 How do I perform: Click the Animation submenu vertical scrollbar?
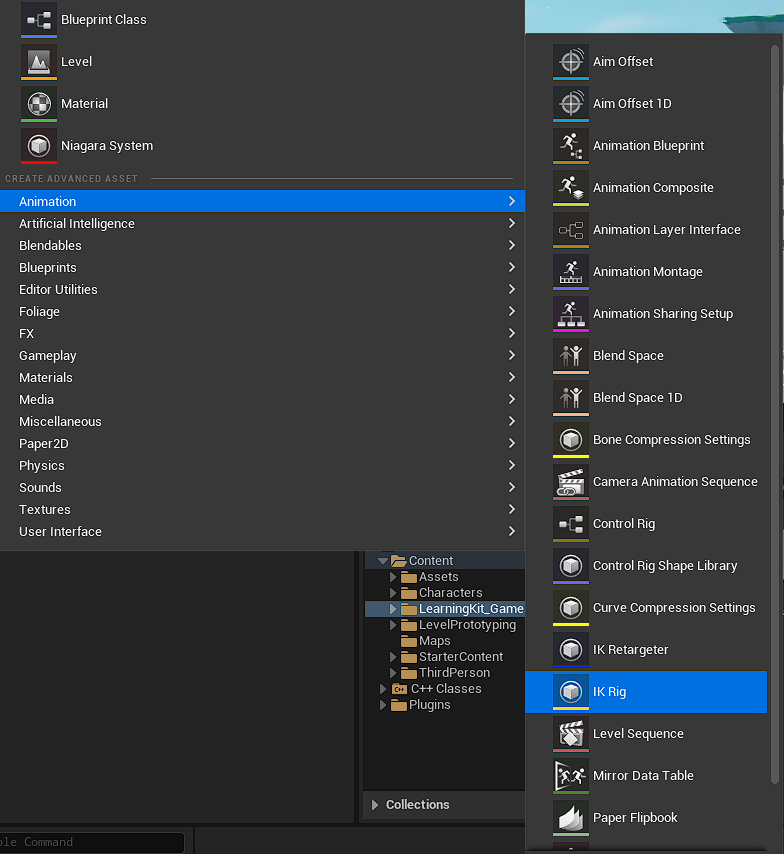coord(775,414)
